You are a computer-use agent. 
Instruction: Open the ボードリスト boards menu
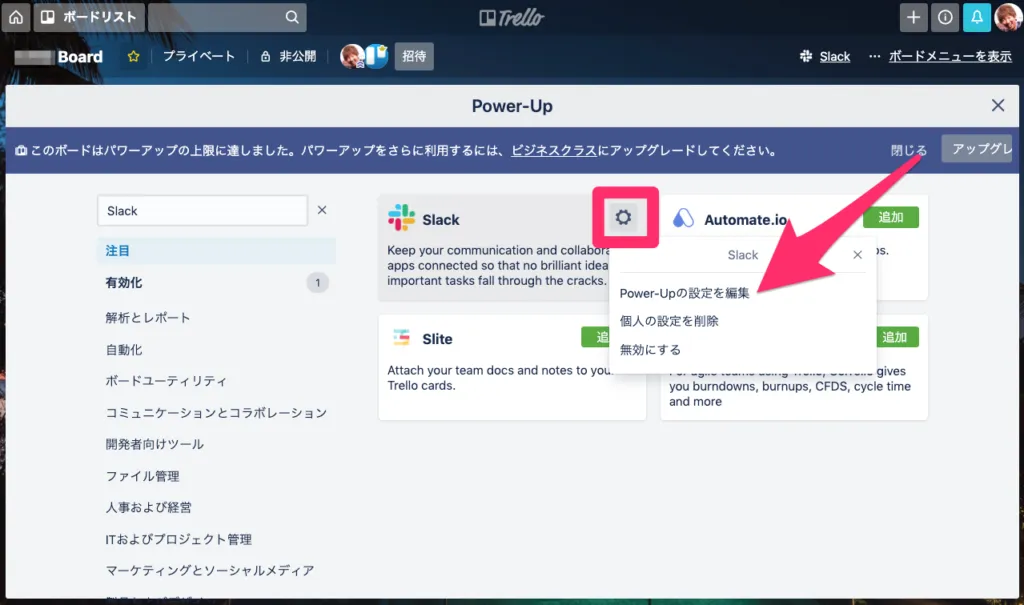click(89, 17)
